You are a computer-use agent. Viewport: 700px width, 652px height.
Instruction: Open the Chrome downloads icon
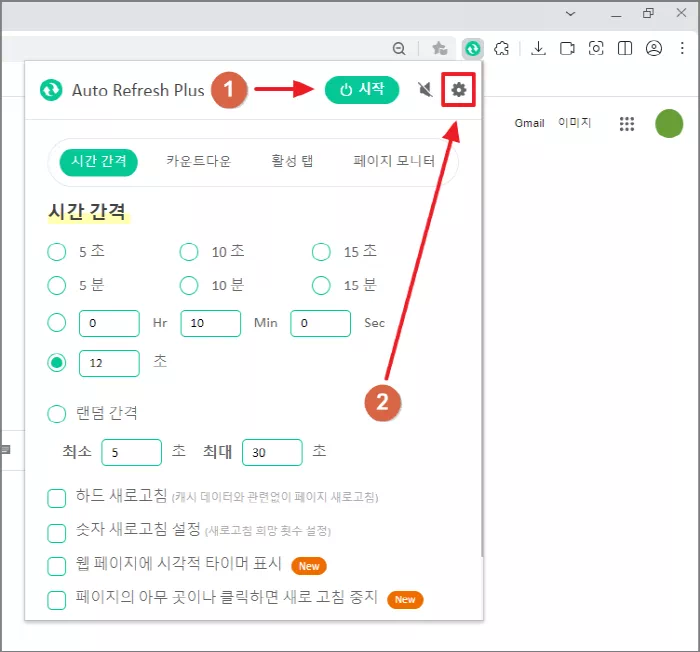point(538,48)
